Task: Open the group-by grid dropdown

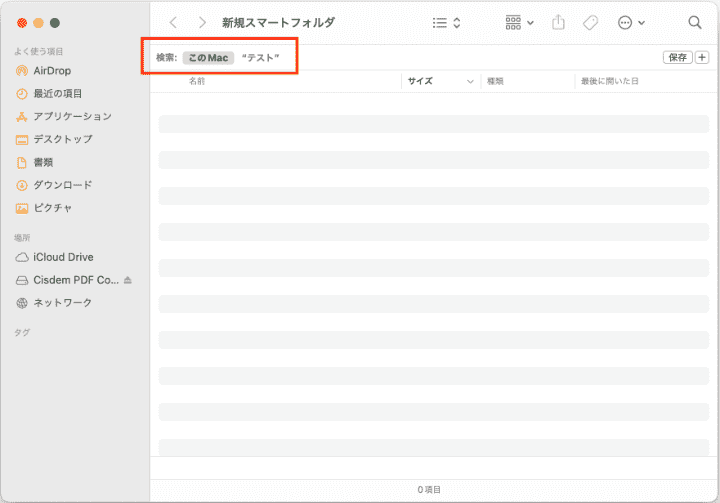Action: tap(519, 22)
